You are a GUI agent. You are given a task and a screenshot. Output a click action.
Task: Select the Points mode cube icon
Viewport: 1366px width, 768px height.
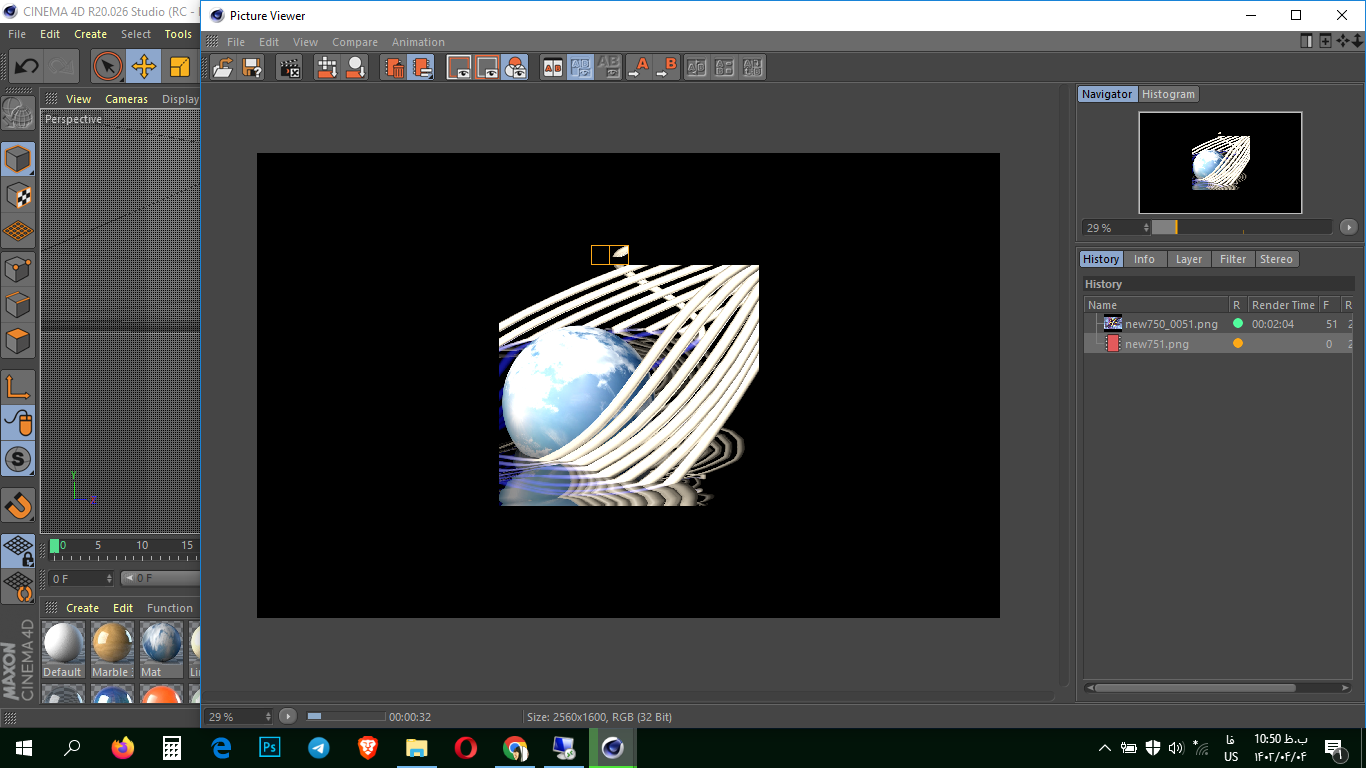pyautogui.click(x=18, y=268)
